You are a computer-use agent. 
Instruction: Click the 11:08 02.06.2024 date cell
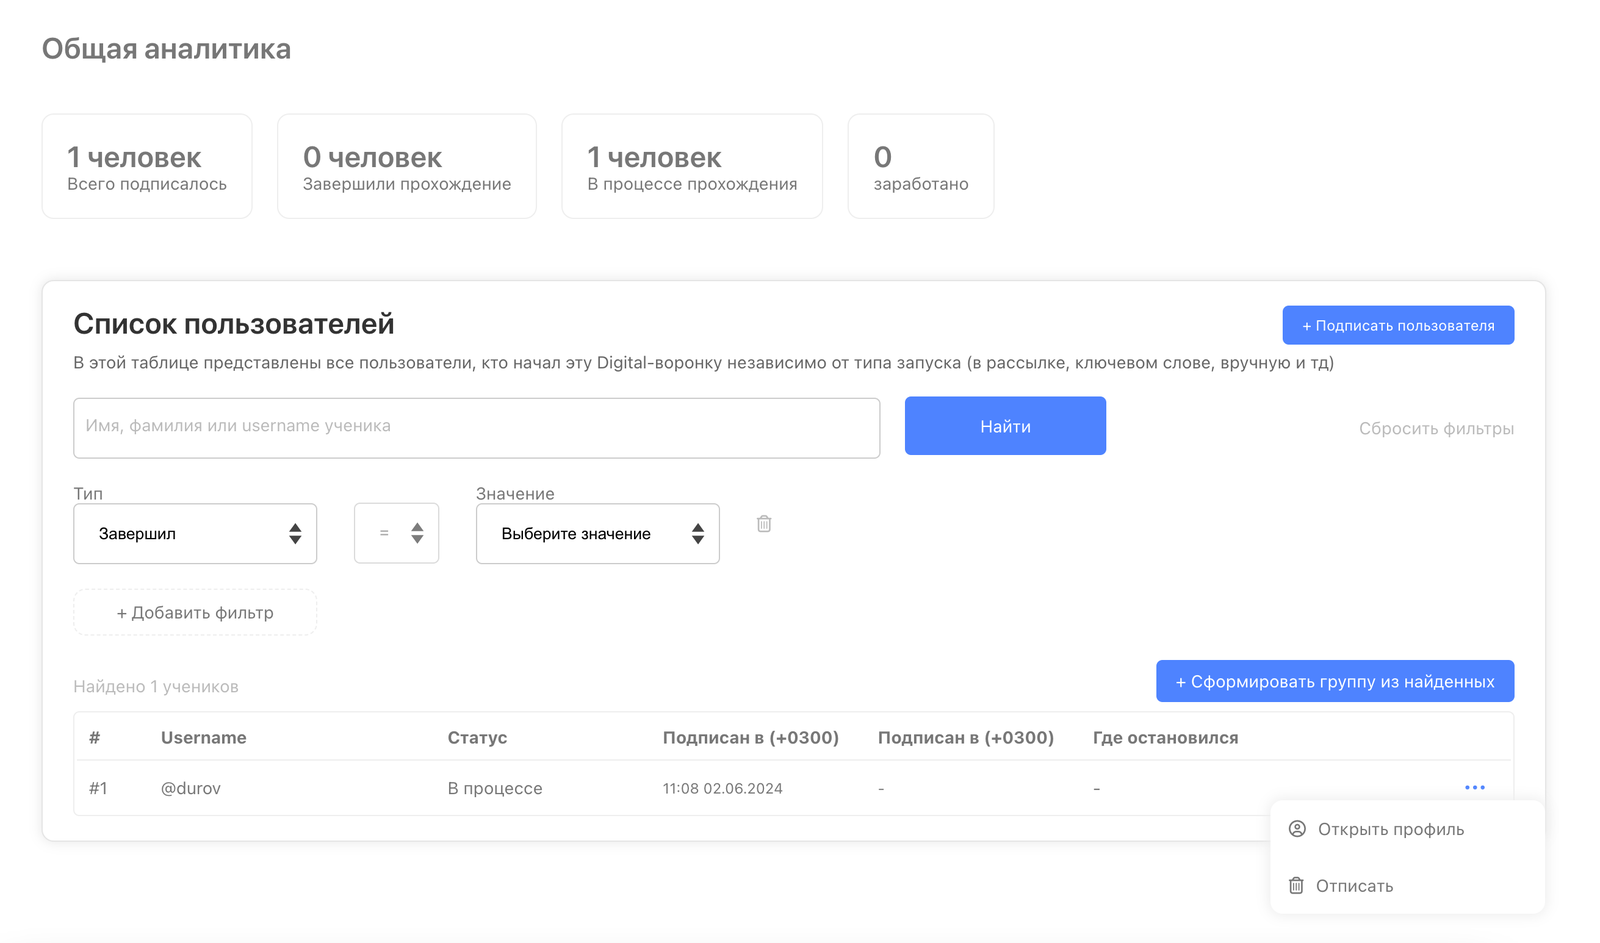coord(723,788)
